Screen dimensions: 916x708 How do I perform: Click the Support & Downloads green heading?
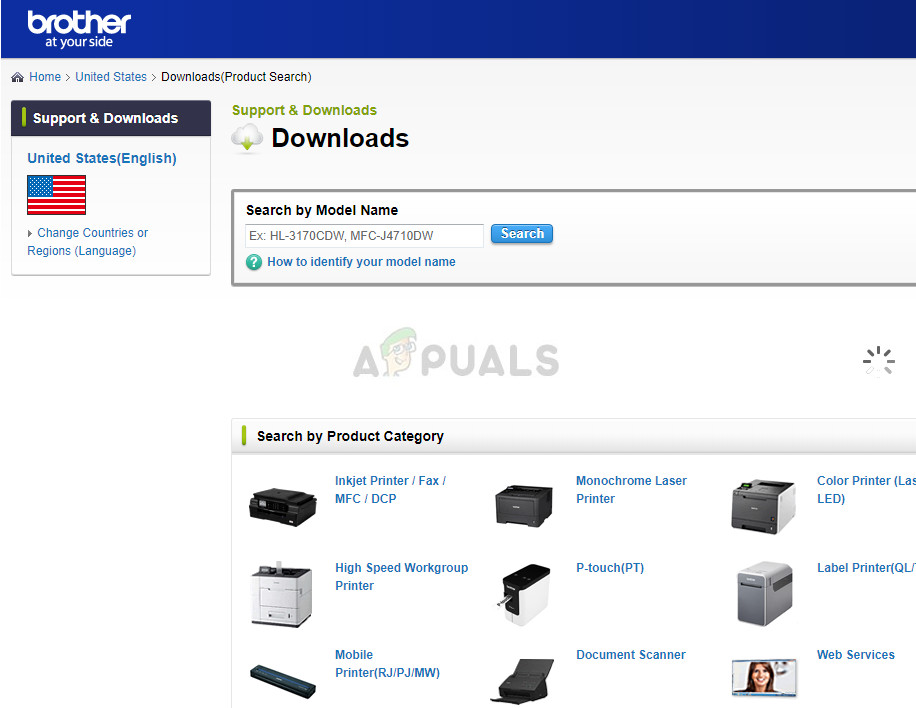pyautogui.click(x=304, y=110)
